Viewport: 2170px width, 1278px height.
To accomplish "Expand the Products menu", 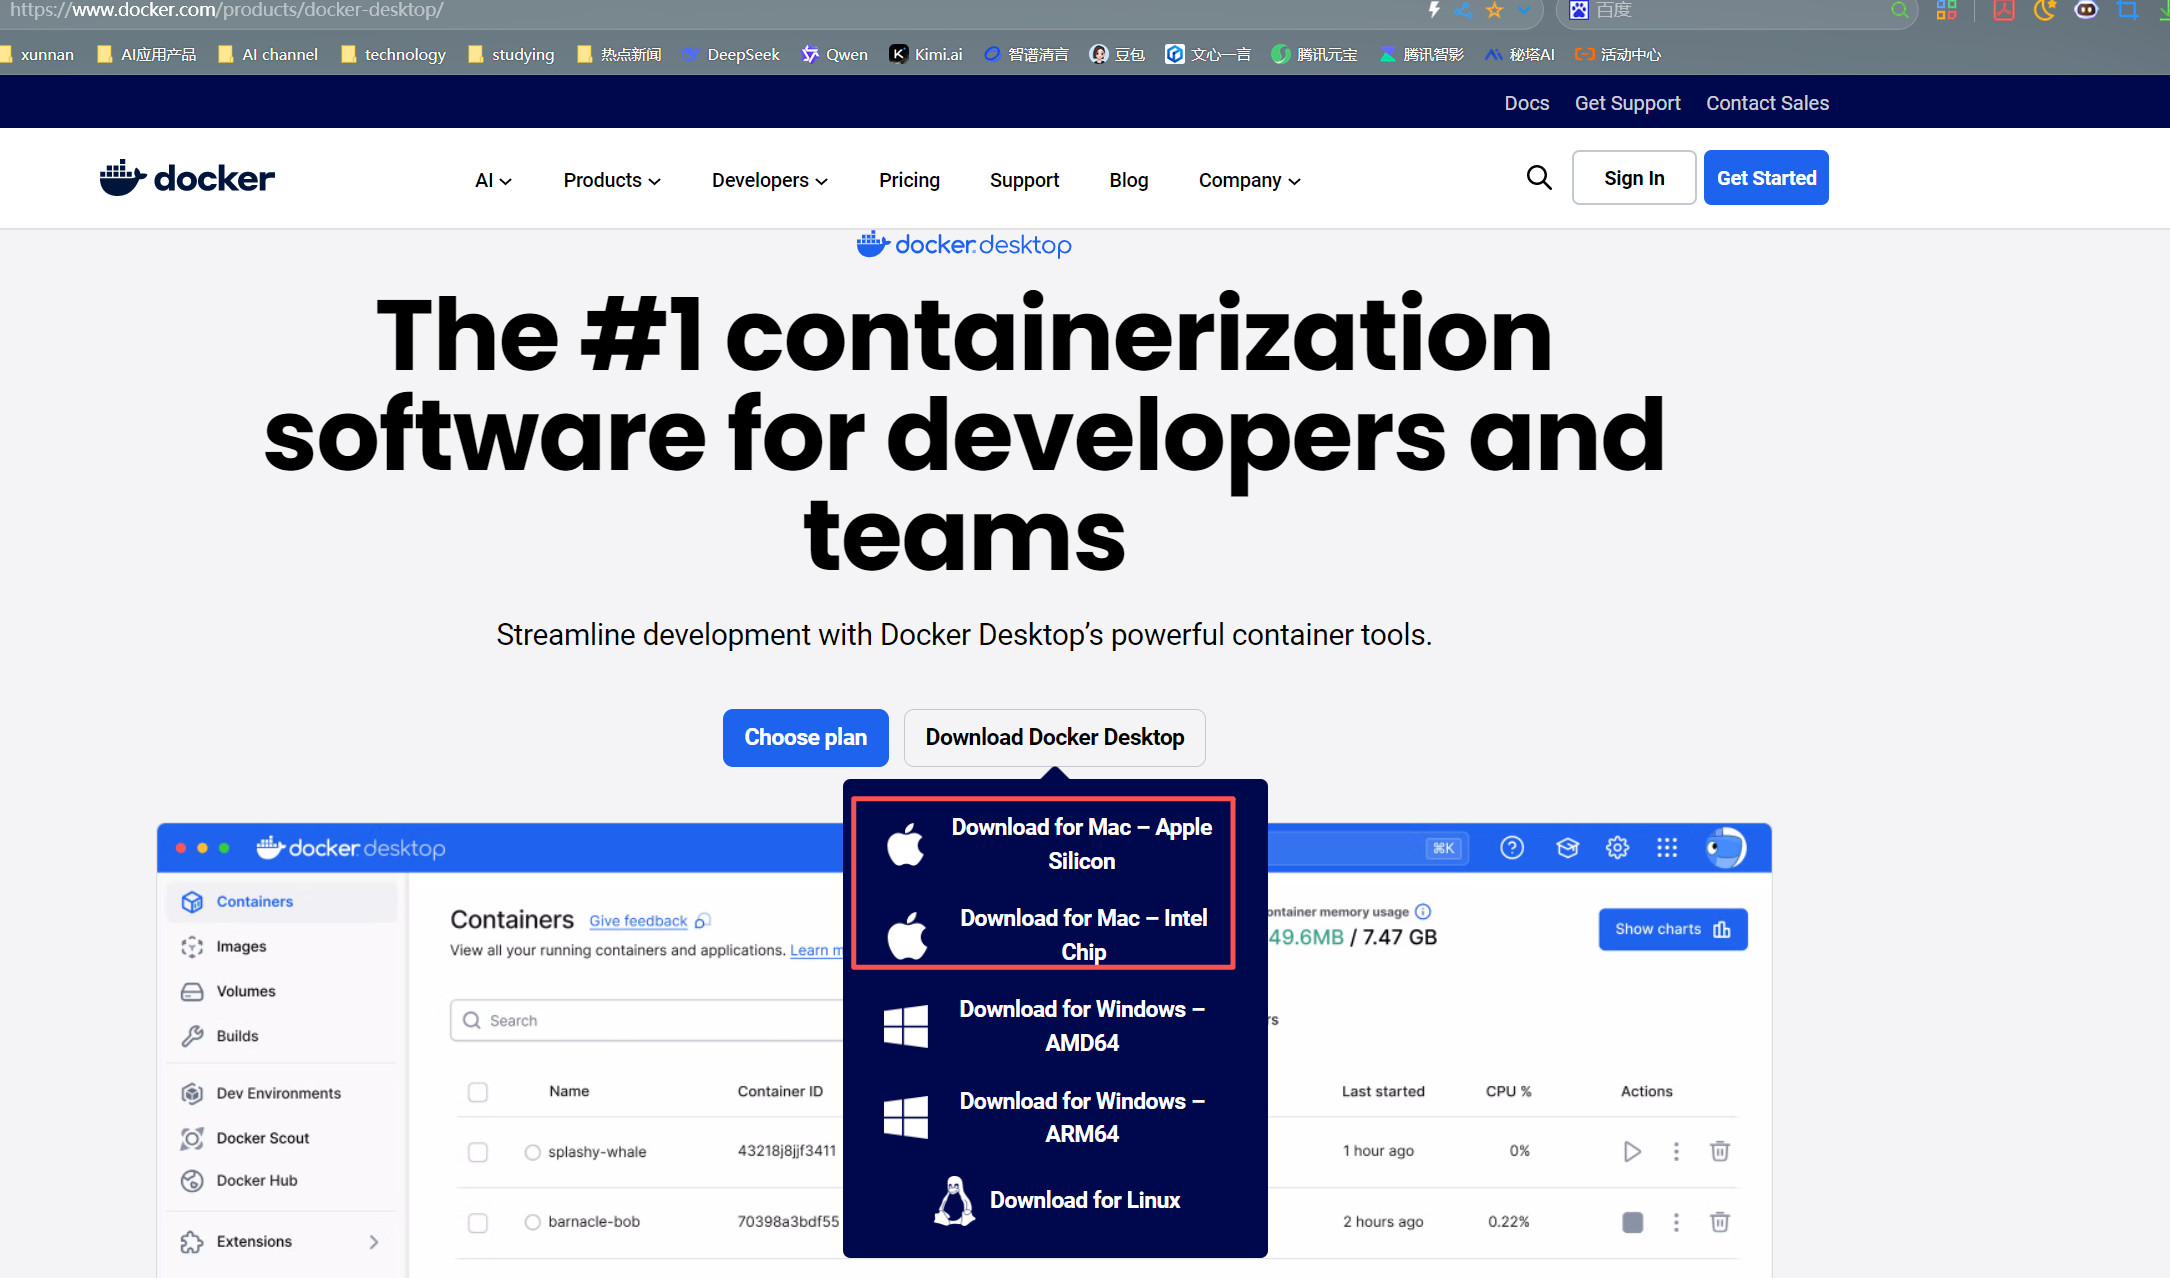I will point(612,181).
